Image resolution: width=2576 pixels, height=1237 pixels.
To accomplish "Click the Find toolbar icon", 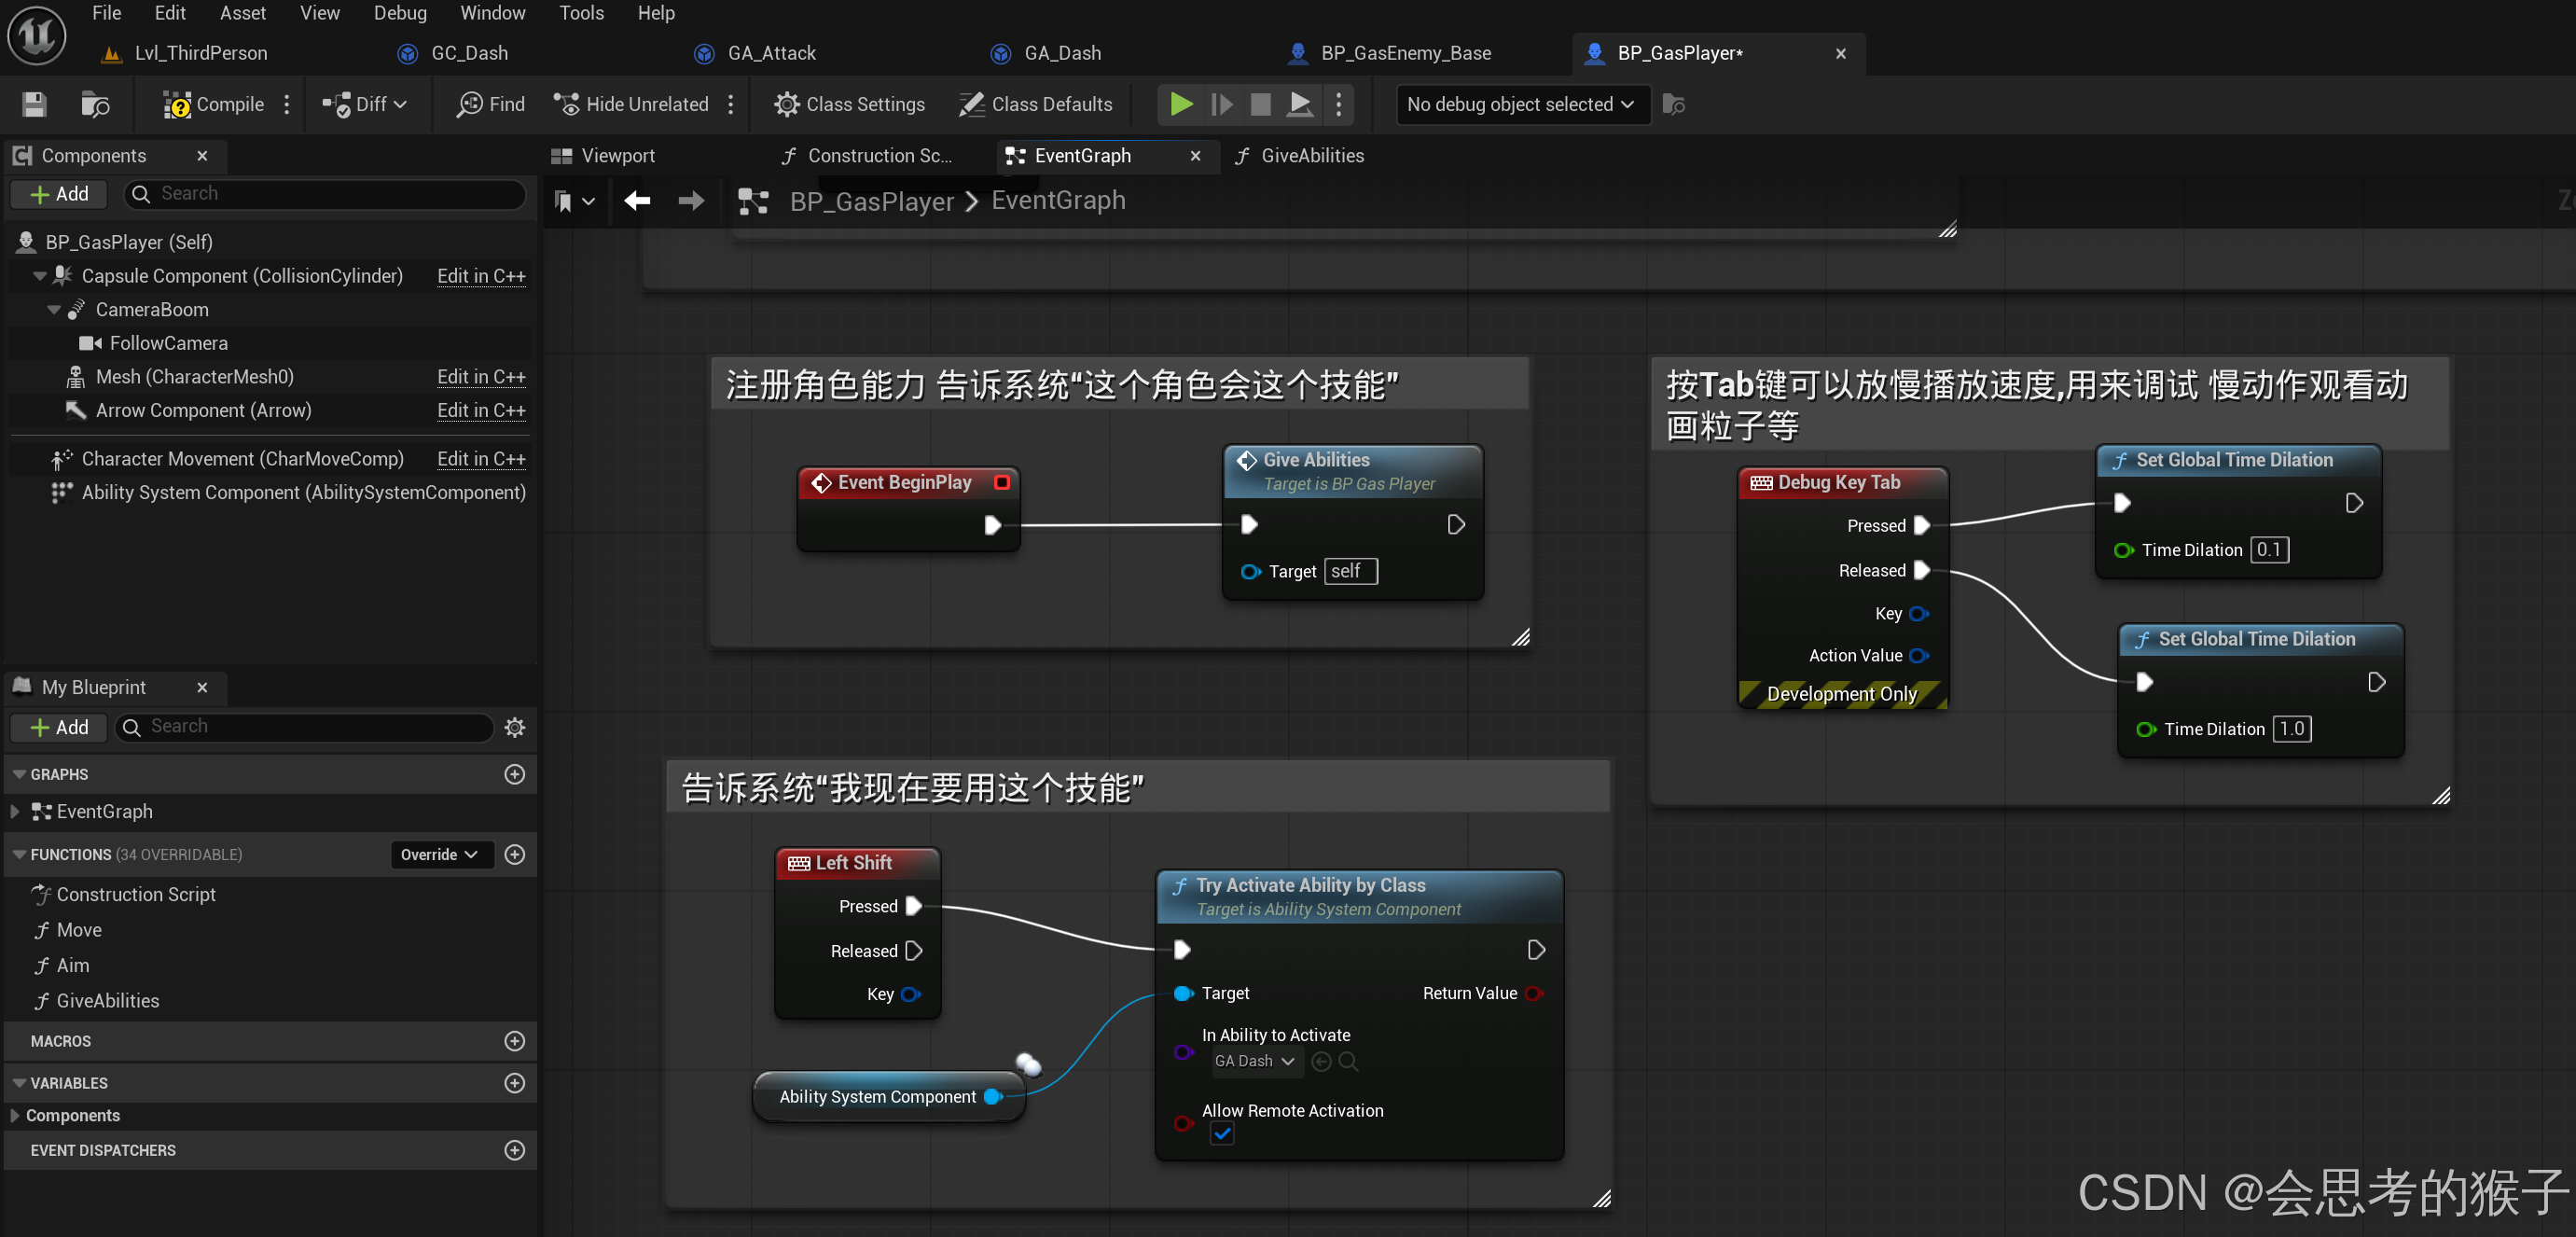I will [x=469, y=104].
